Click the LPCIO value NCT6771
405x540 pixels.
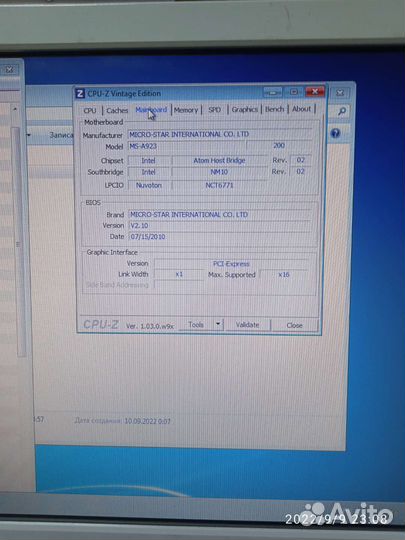click(x=219, y=185)
